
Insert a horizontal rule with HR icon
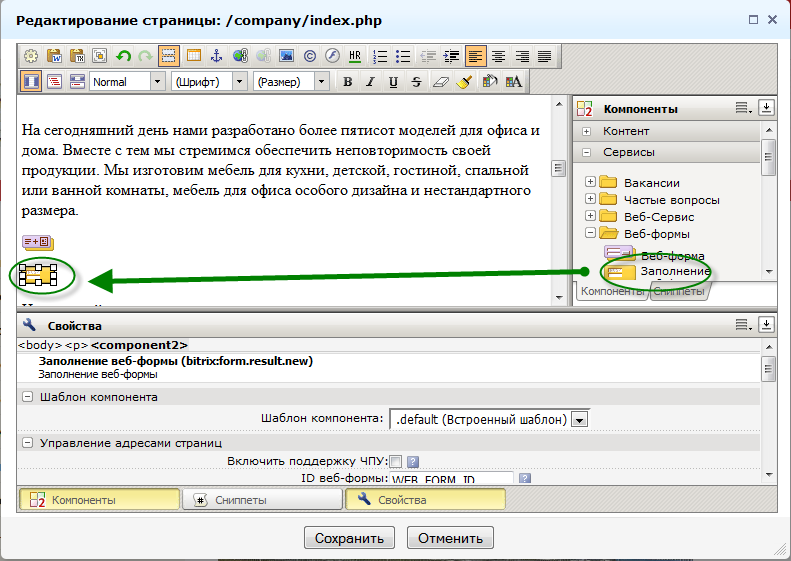click(x=355, y=57)
